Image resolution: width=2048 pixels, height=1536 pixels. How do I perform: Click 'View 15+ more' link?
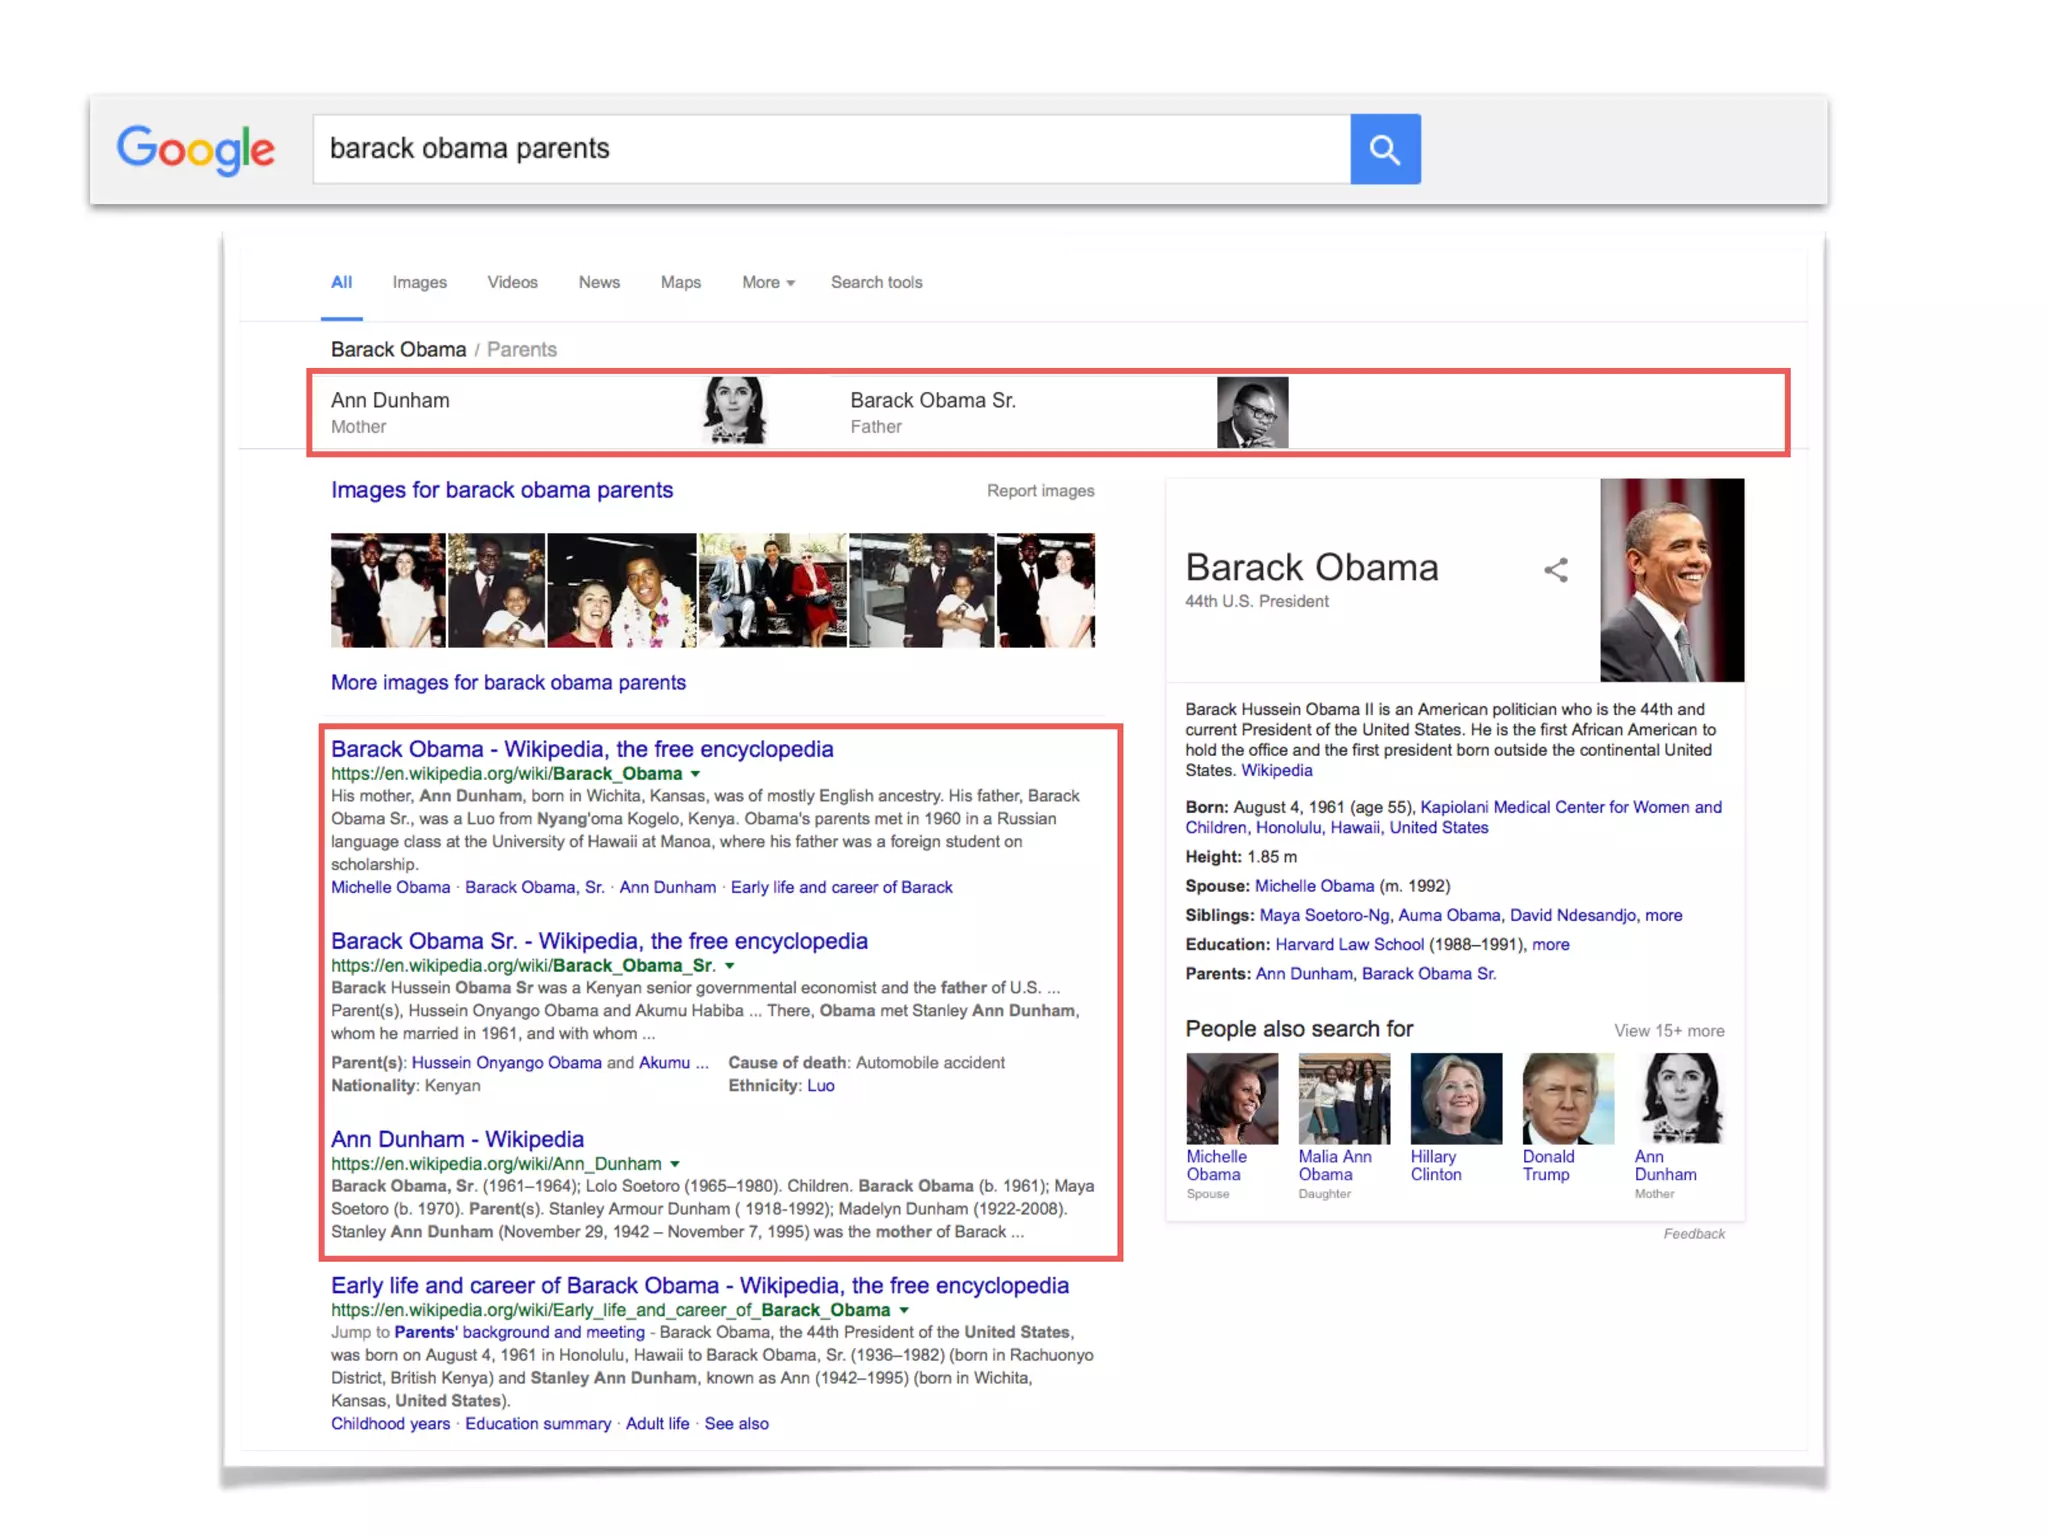click(x=1668, y=1031)
